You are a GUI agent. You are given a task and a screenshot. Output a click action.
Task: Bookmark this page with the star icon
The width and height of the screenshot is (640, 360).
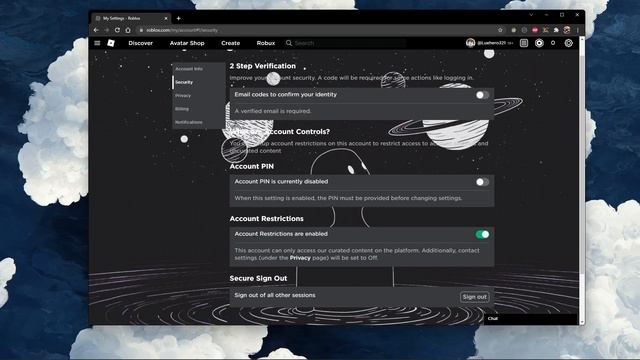(x=500, y=30)
